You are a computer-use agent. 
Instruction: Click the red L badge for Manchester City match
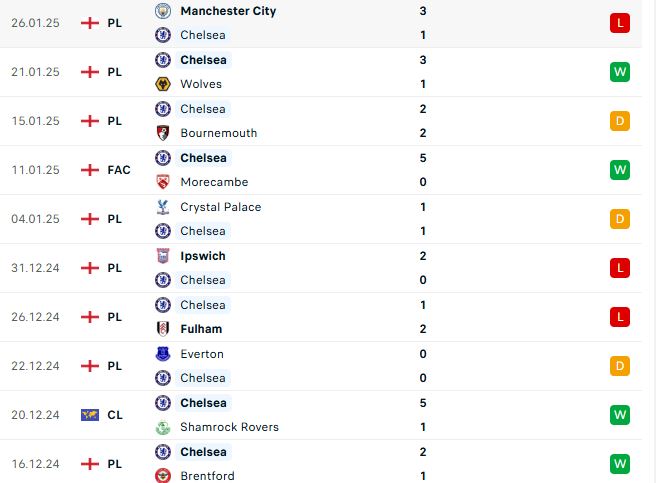620,23
